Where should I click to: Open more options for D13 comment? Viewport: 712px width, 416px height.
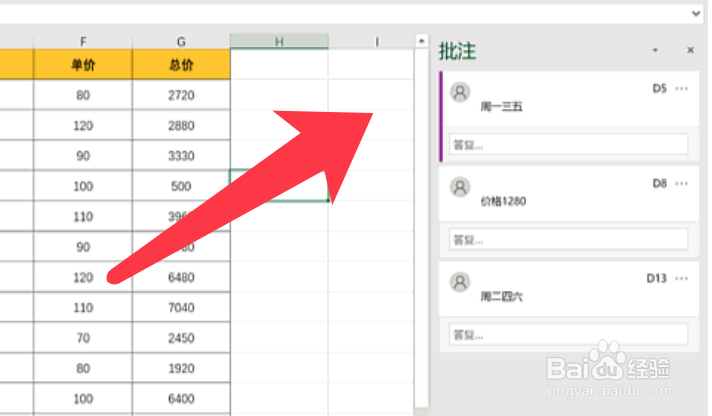coord(681,278)
